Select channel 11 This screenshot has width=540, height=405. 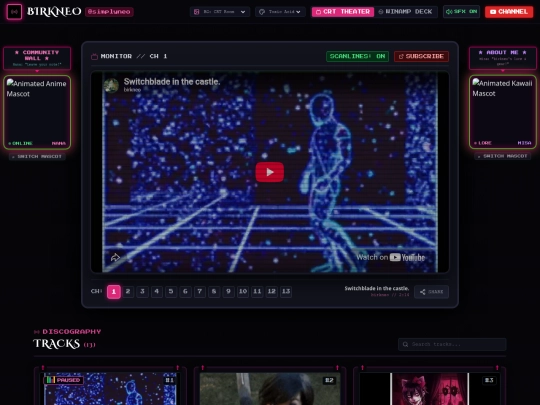(x=257, y=292)
